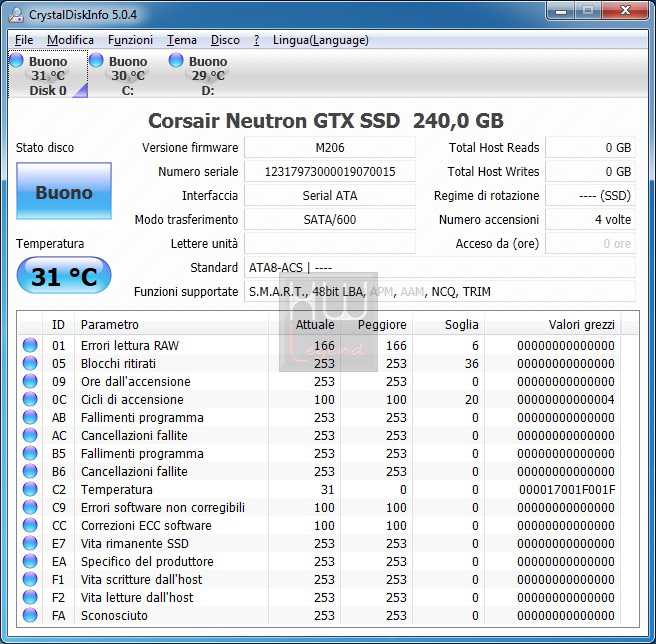Click status orb for Correzioni ECC software
Image resolution: width=656 pixels, height=644 pixels.
(x=30, y=525)
